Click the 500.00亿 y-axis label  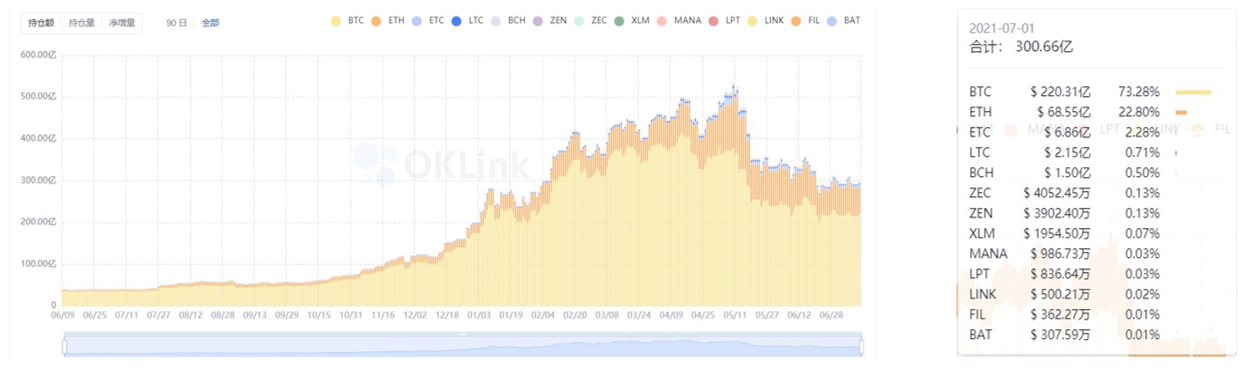[38, 96]
